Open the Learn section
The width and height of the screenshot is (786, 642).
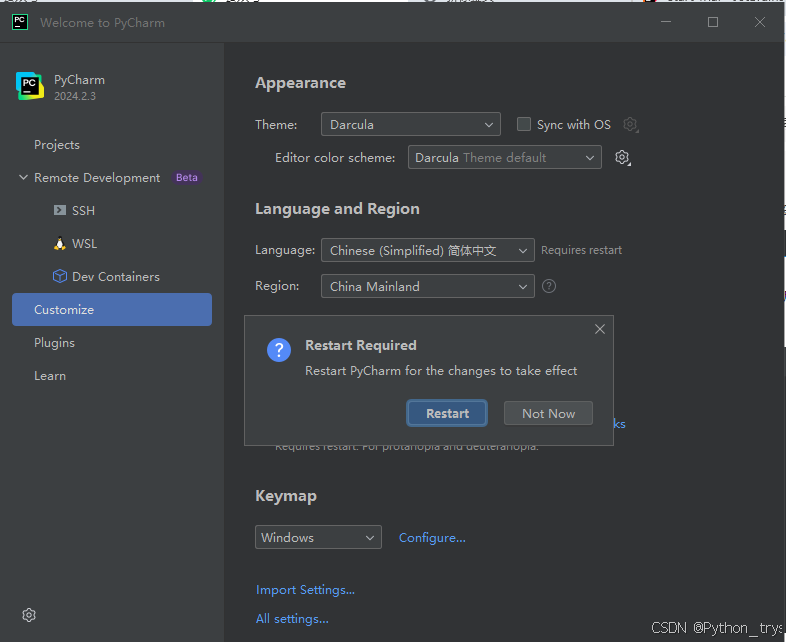[50, 376]
